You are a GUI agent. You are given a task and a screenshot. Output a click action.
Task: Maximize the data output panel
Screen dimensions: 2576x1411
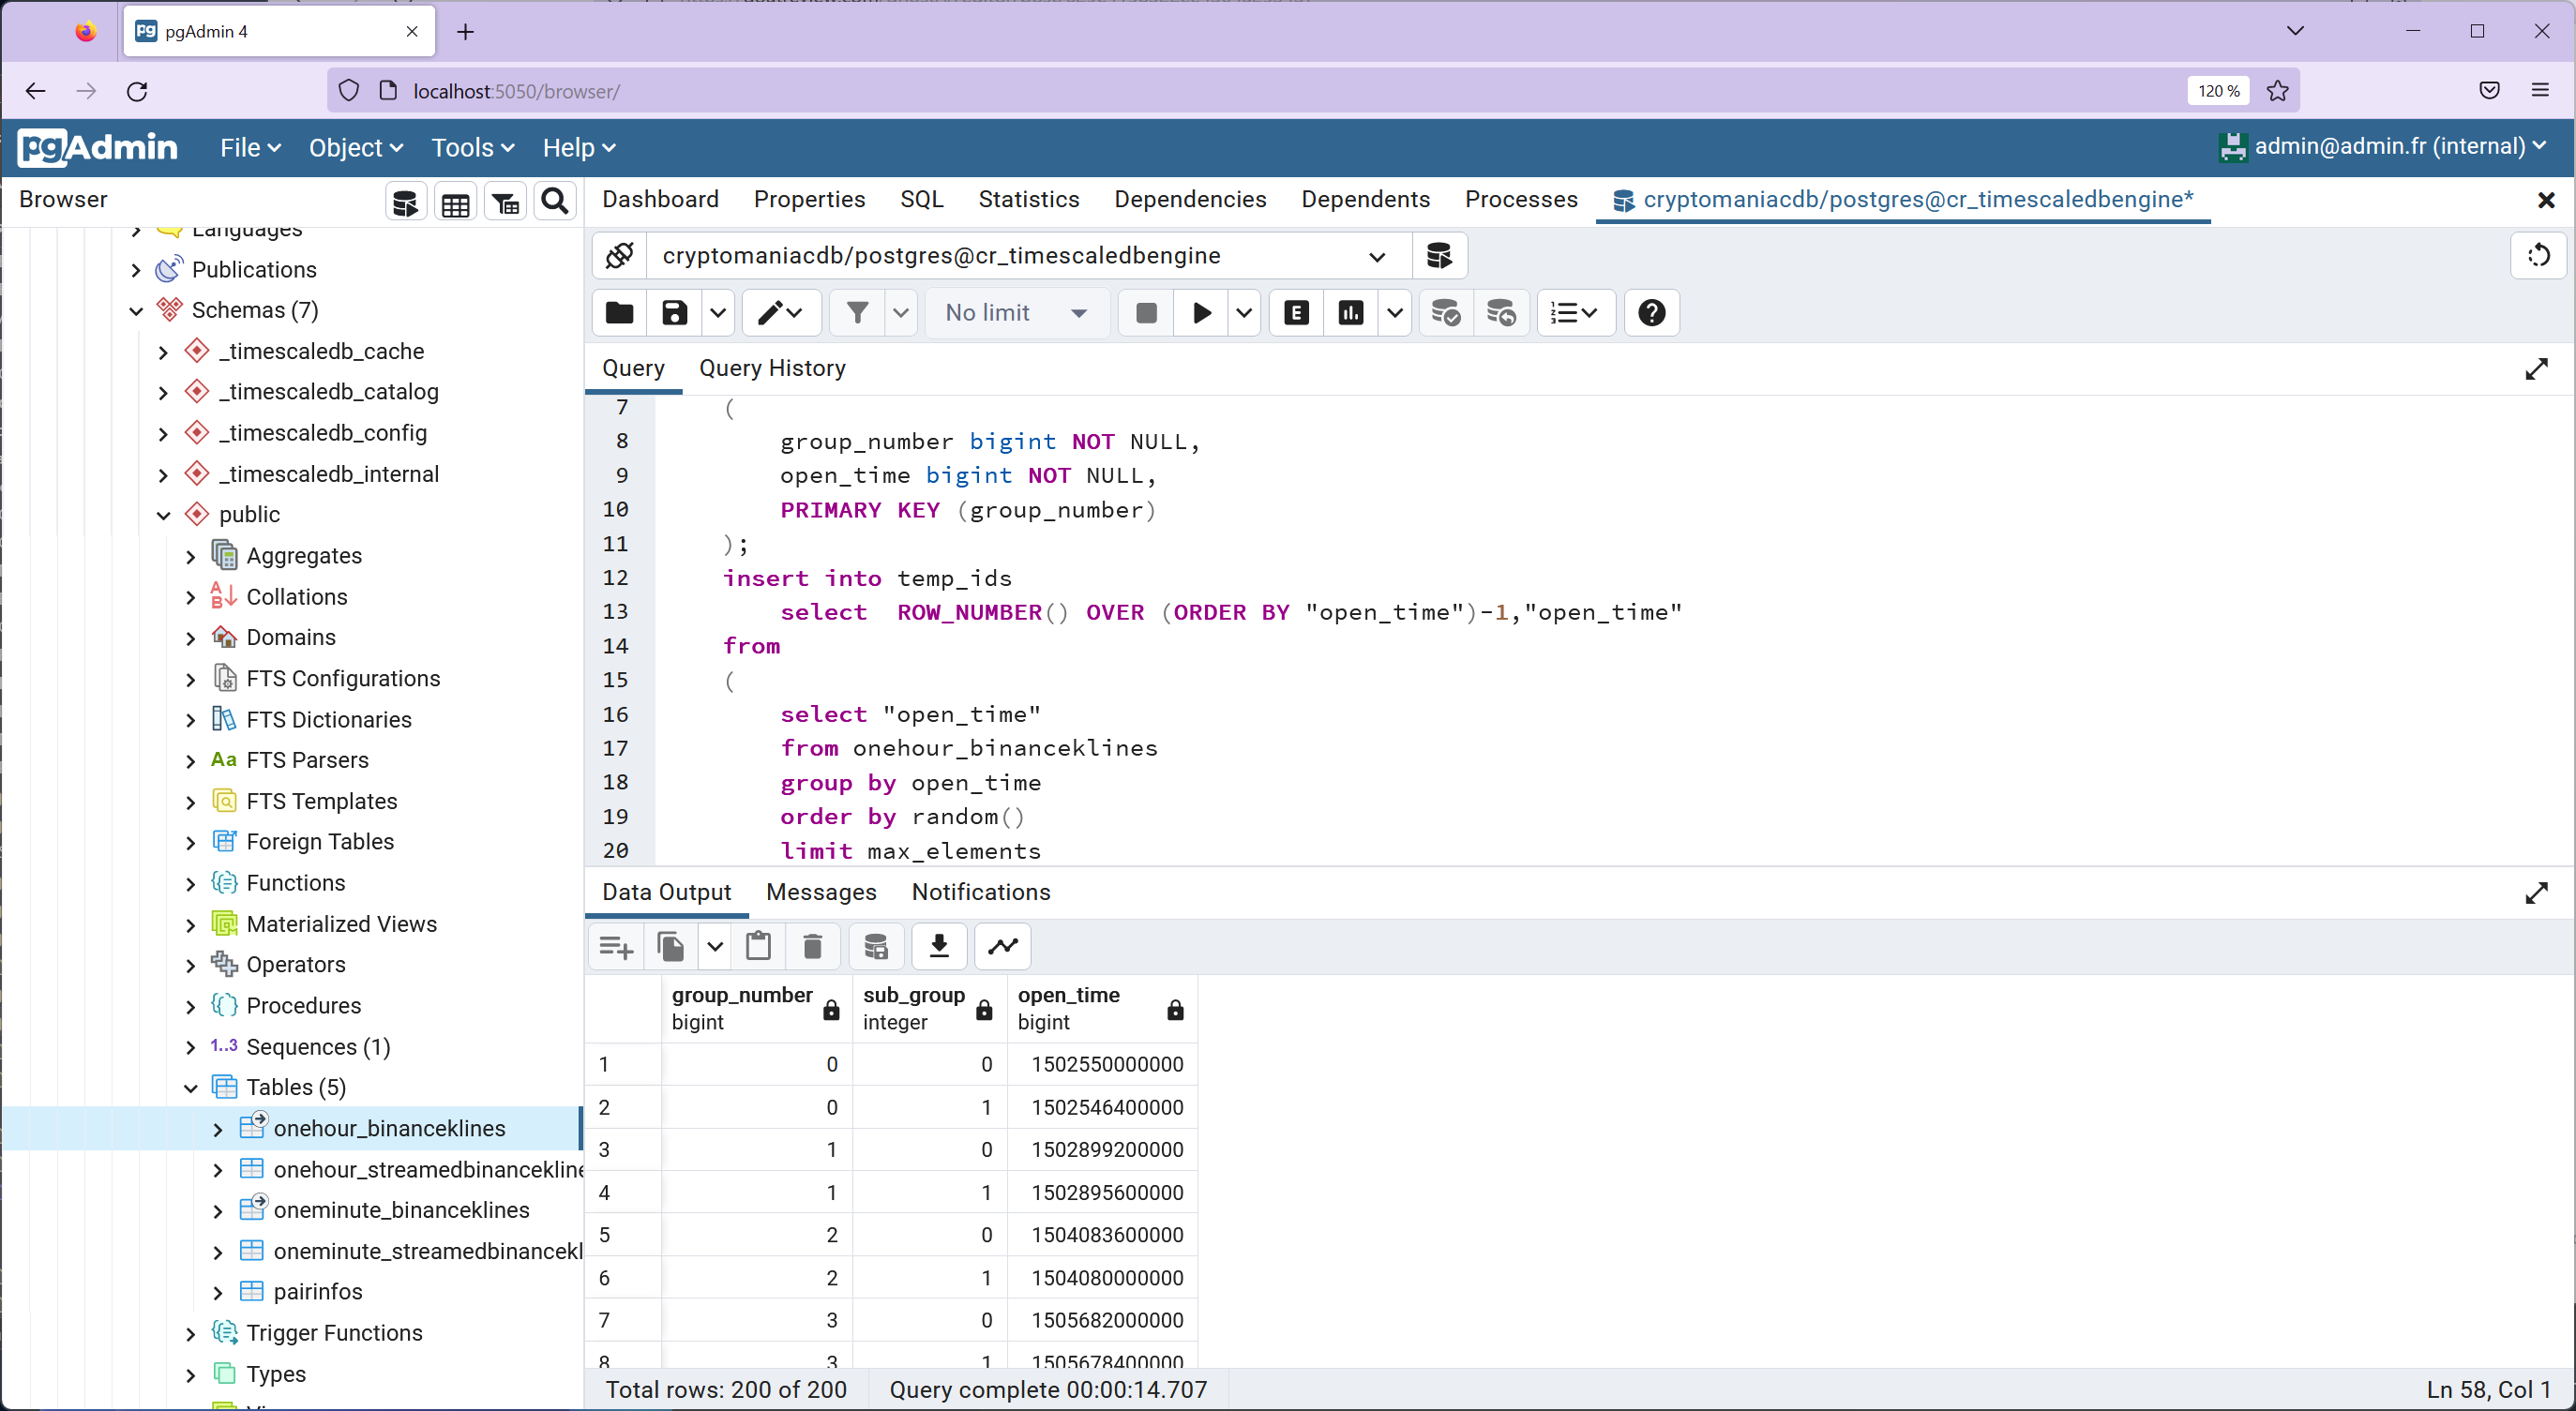coord(2536,893)
